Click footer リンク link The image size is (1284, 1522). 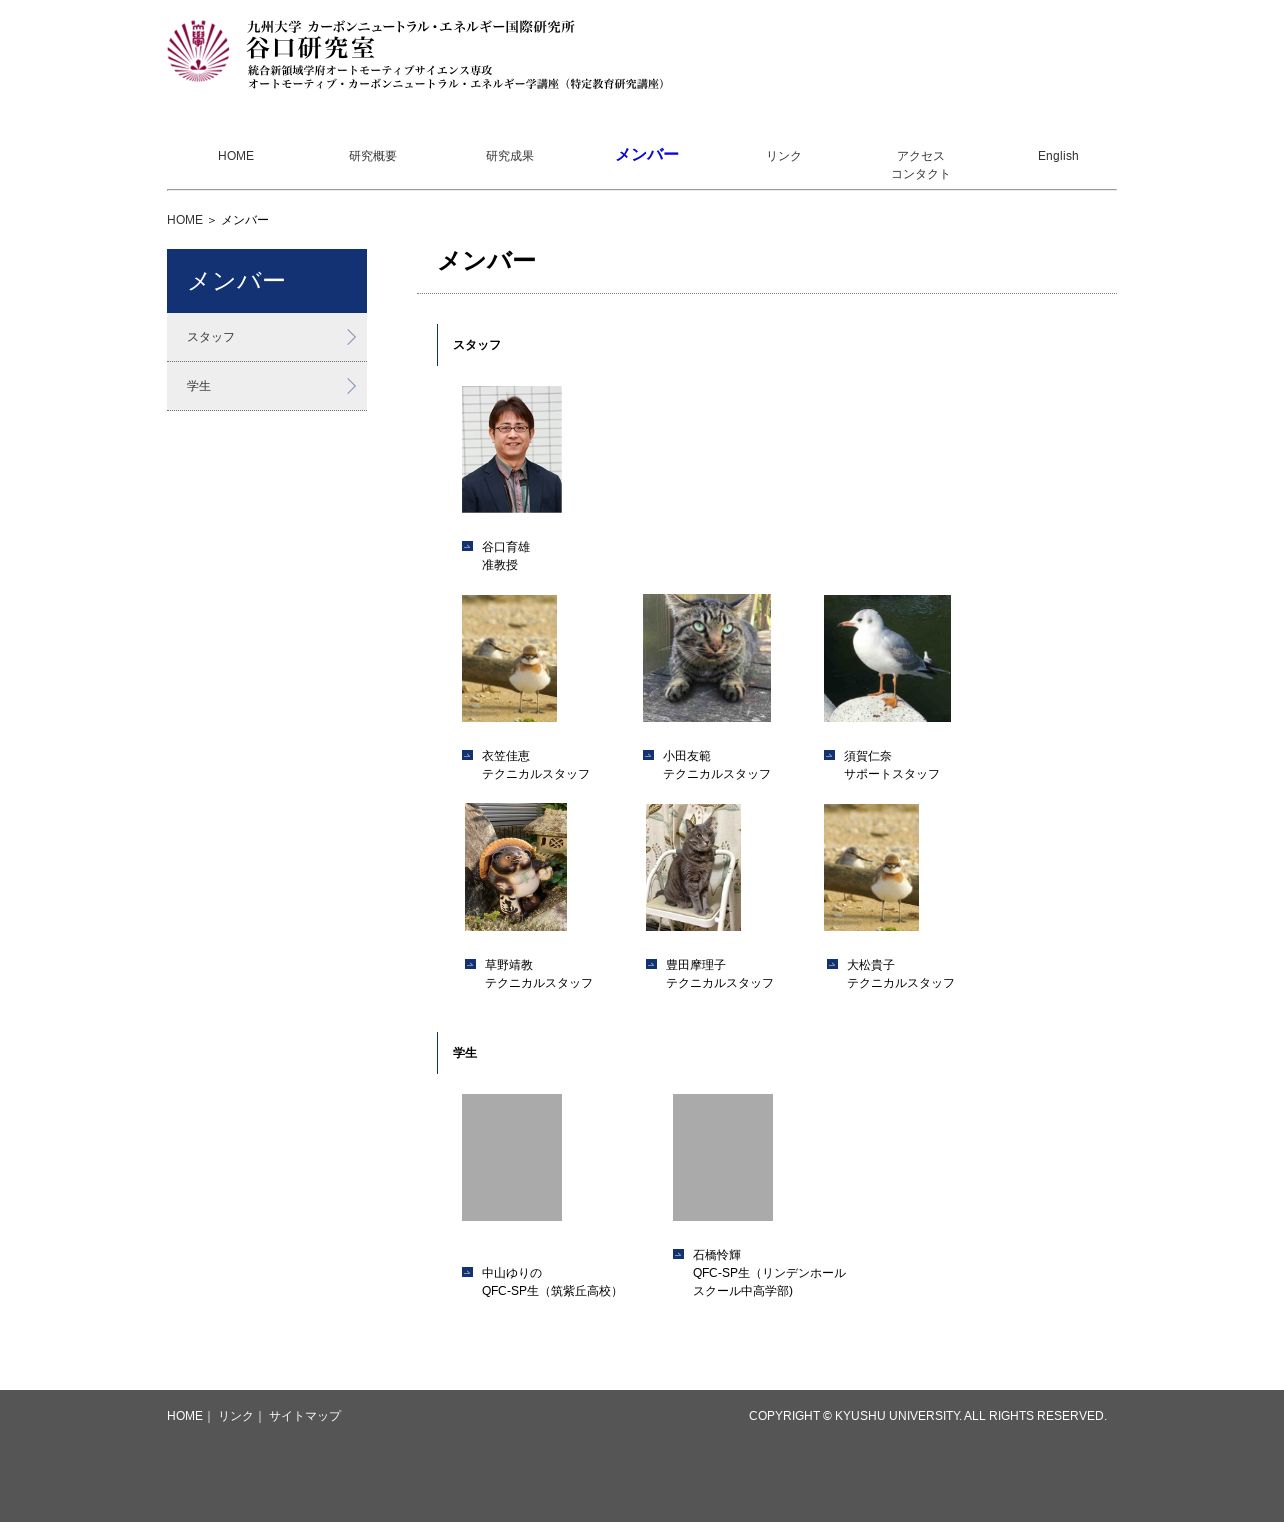(236, 1416)
